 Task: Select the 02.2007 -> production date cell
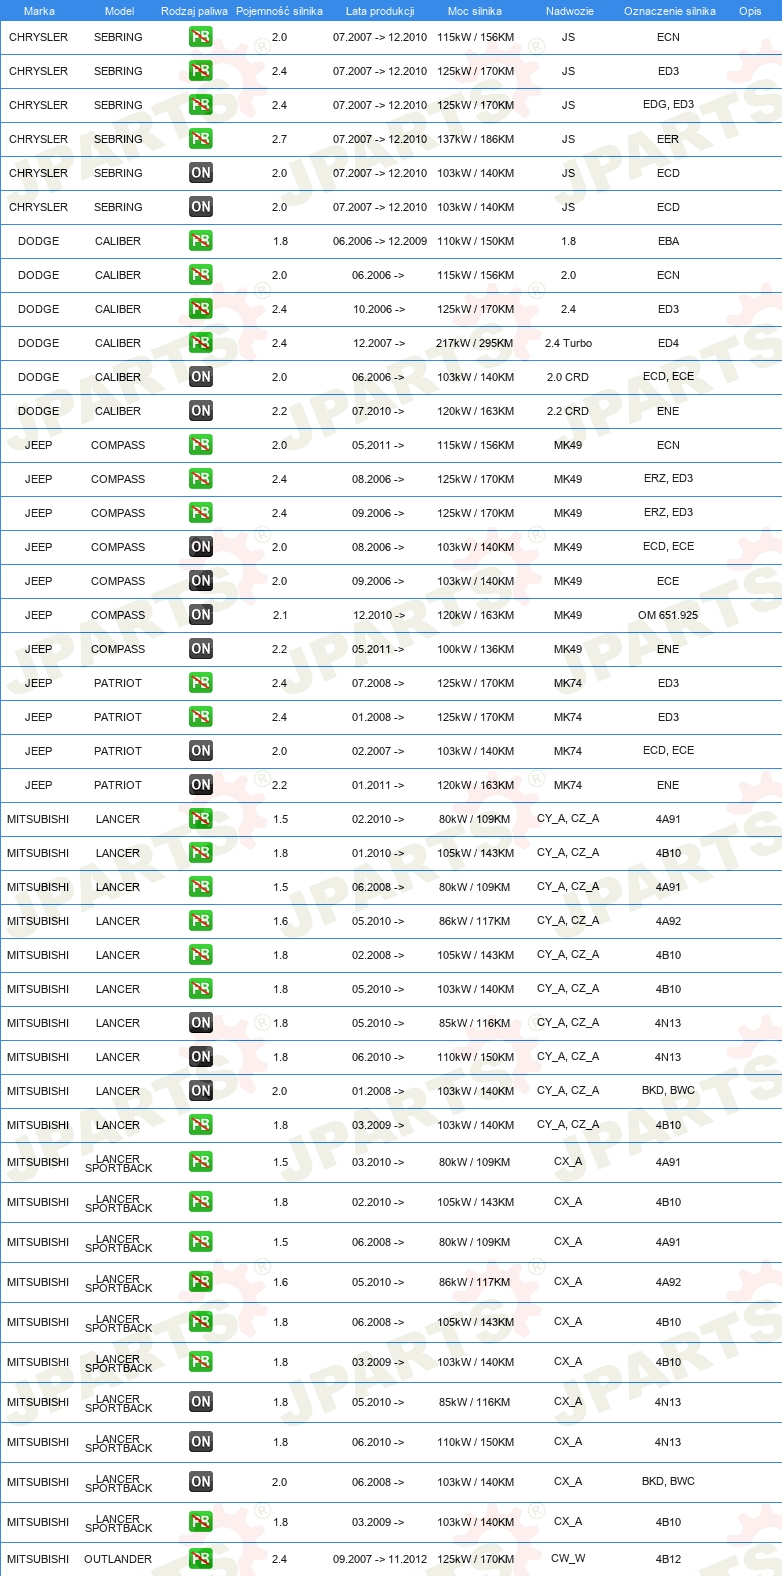pos(378,751)
